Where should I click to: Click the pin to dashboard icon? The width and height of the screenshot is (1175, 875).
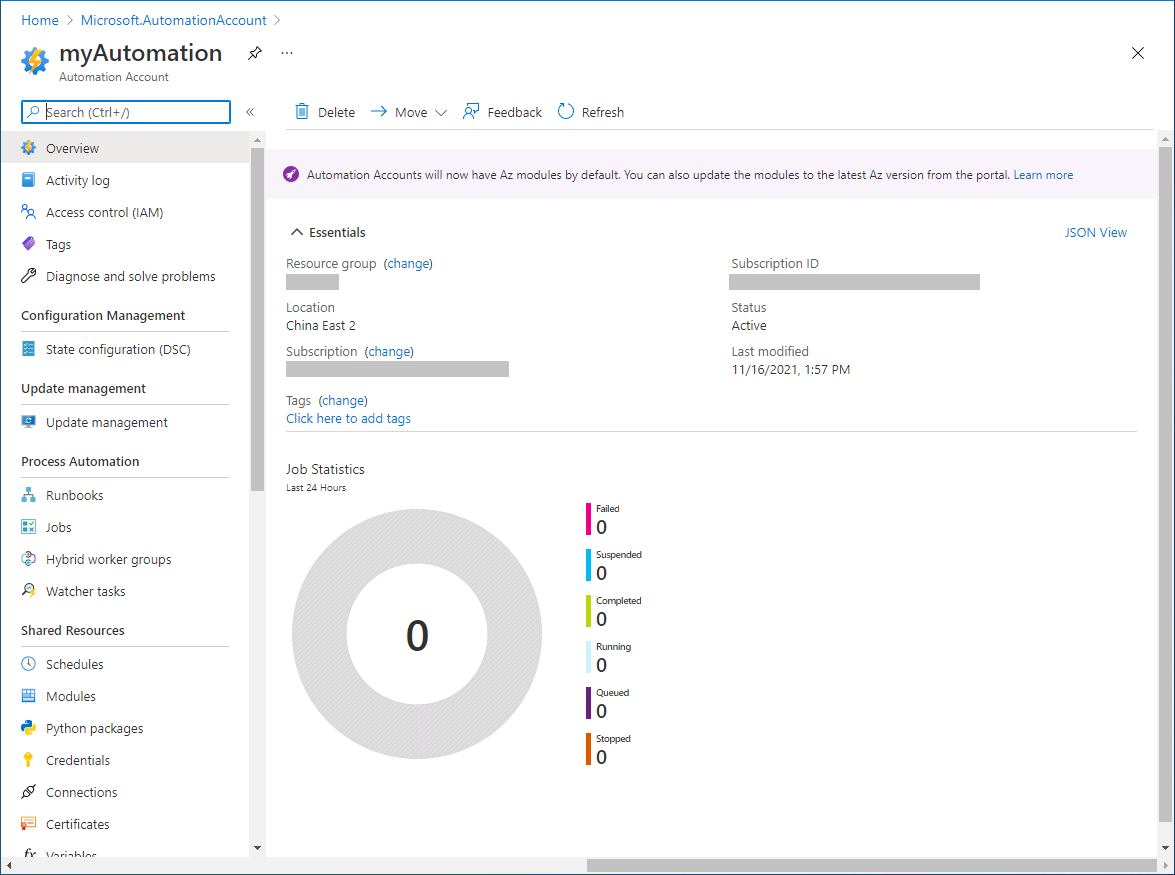click(255, 54)
